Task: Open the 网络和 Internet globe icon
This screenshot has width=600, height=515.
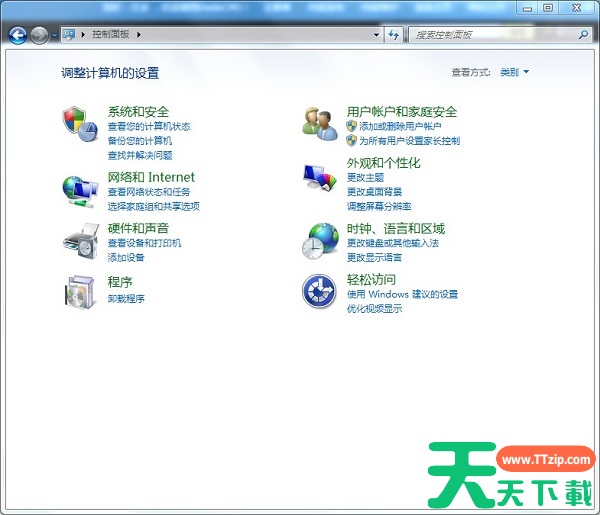Action: [x=80, y=191]
